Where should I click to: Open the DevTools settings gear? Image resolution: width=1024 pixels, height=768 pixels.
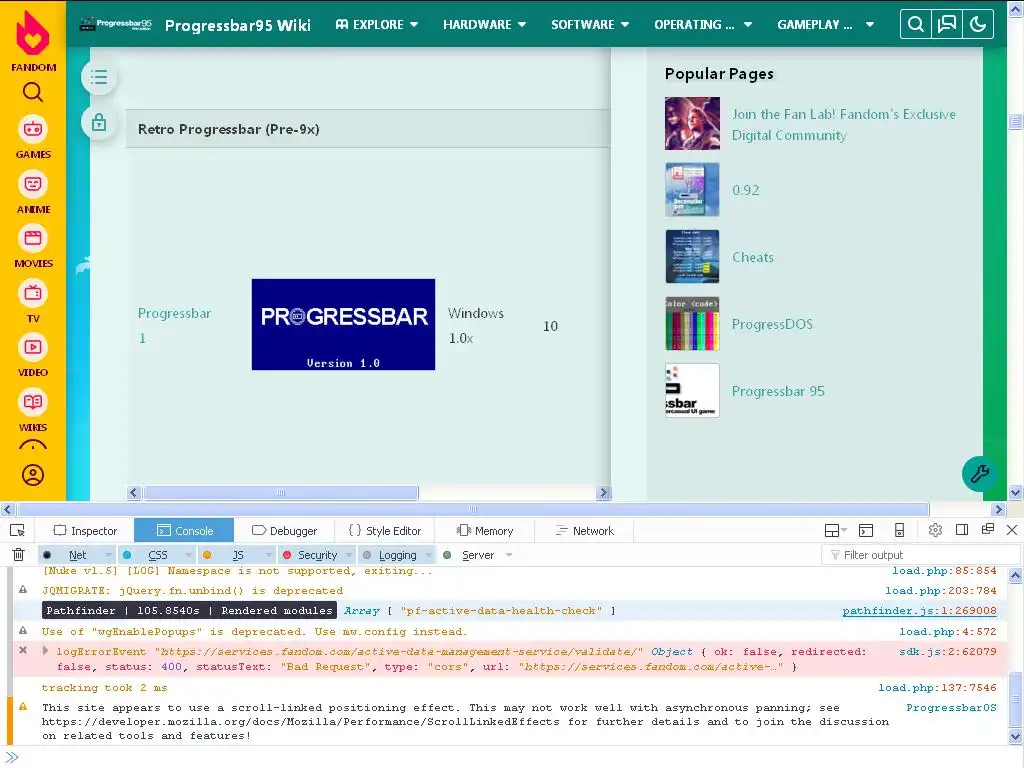click(935, 530)
